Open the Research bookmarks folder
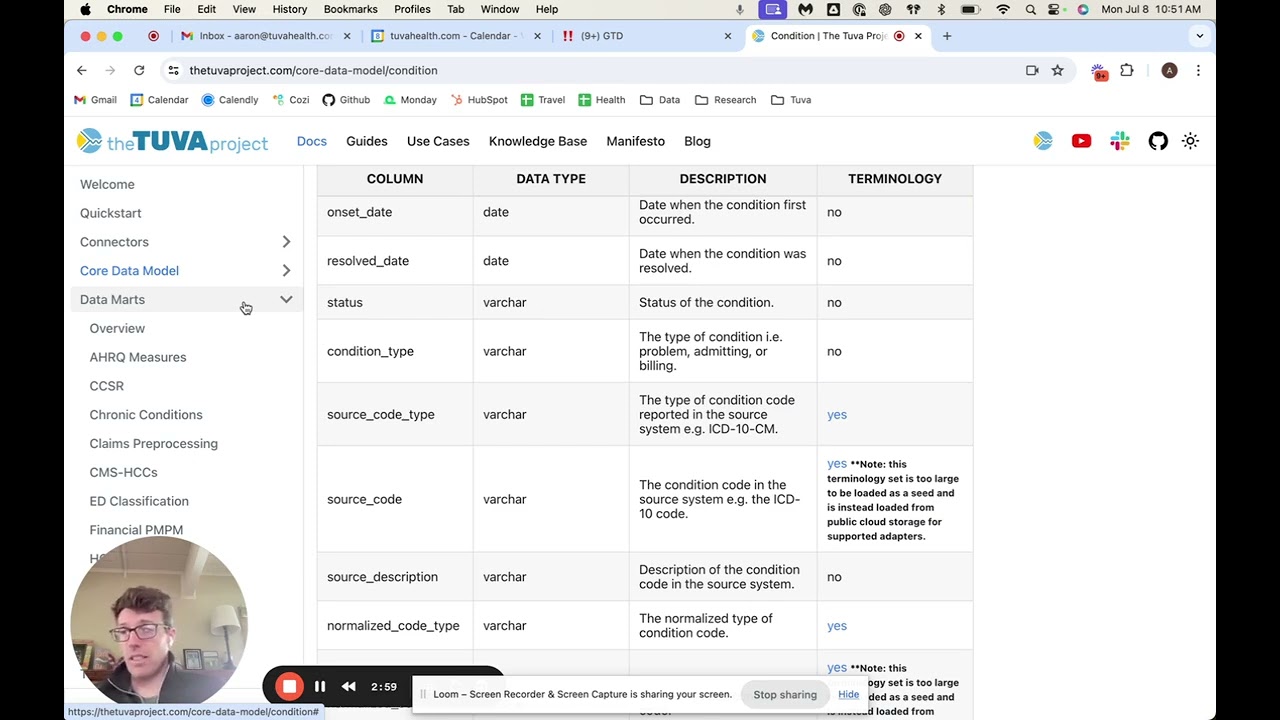 (x=726, y=100)
